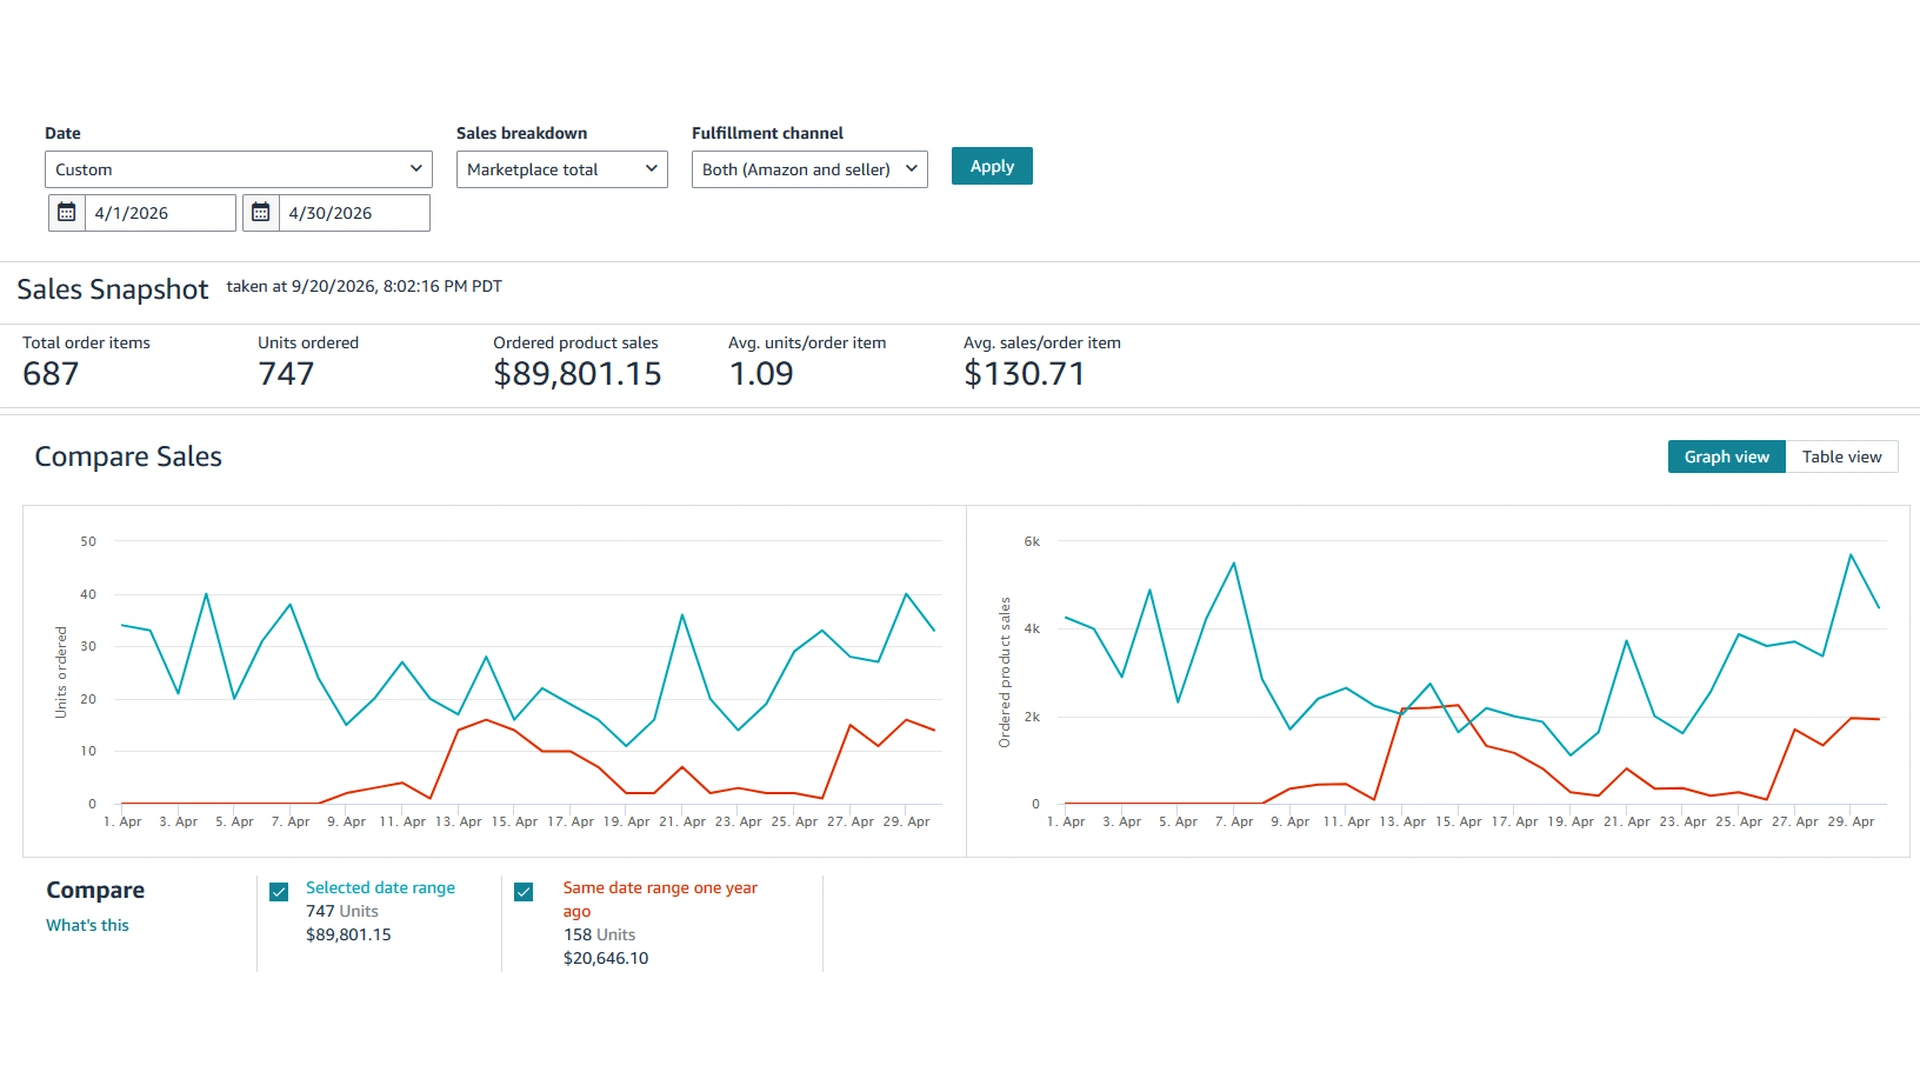The height and width of the screenshot is (1080, 1920).
Task: Click the 50 label on units chart
Action: tap(89, 542)
